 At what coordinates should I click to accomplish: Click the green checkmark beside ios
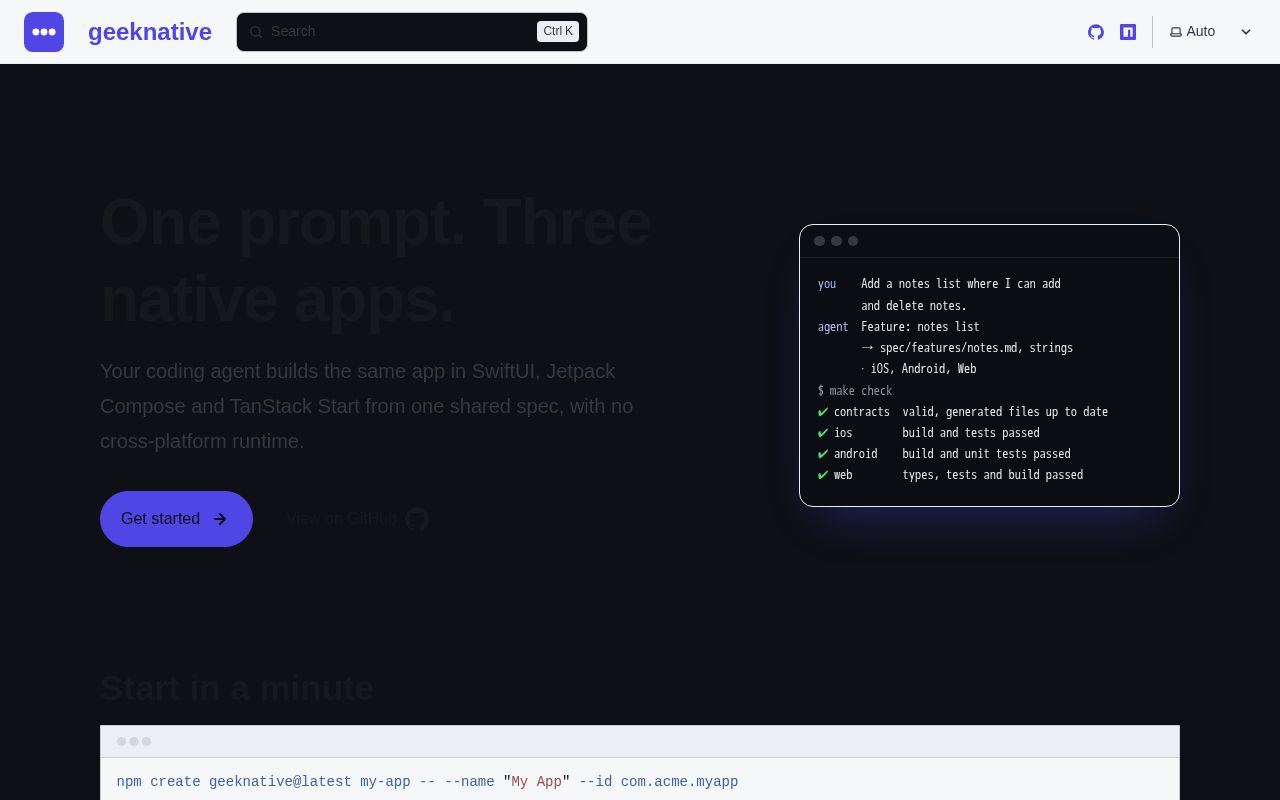(x=823, y=433)
